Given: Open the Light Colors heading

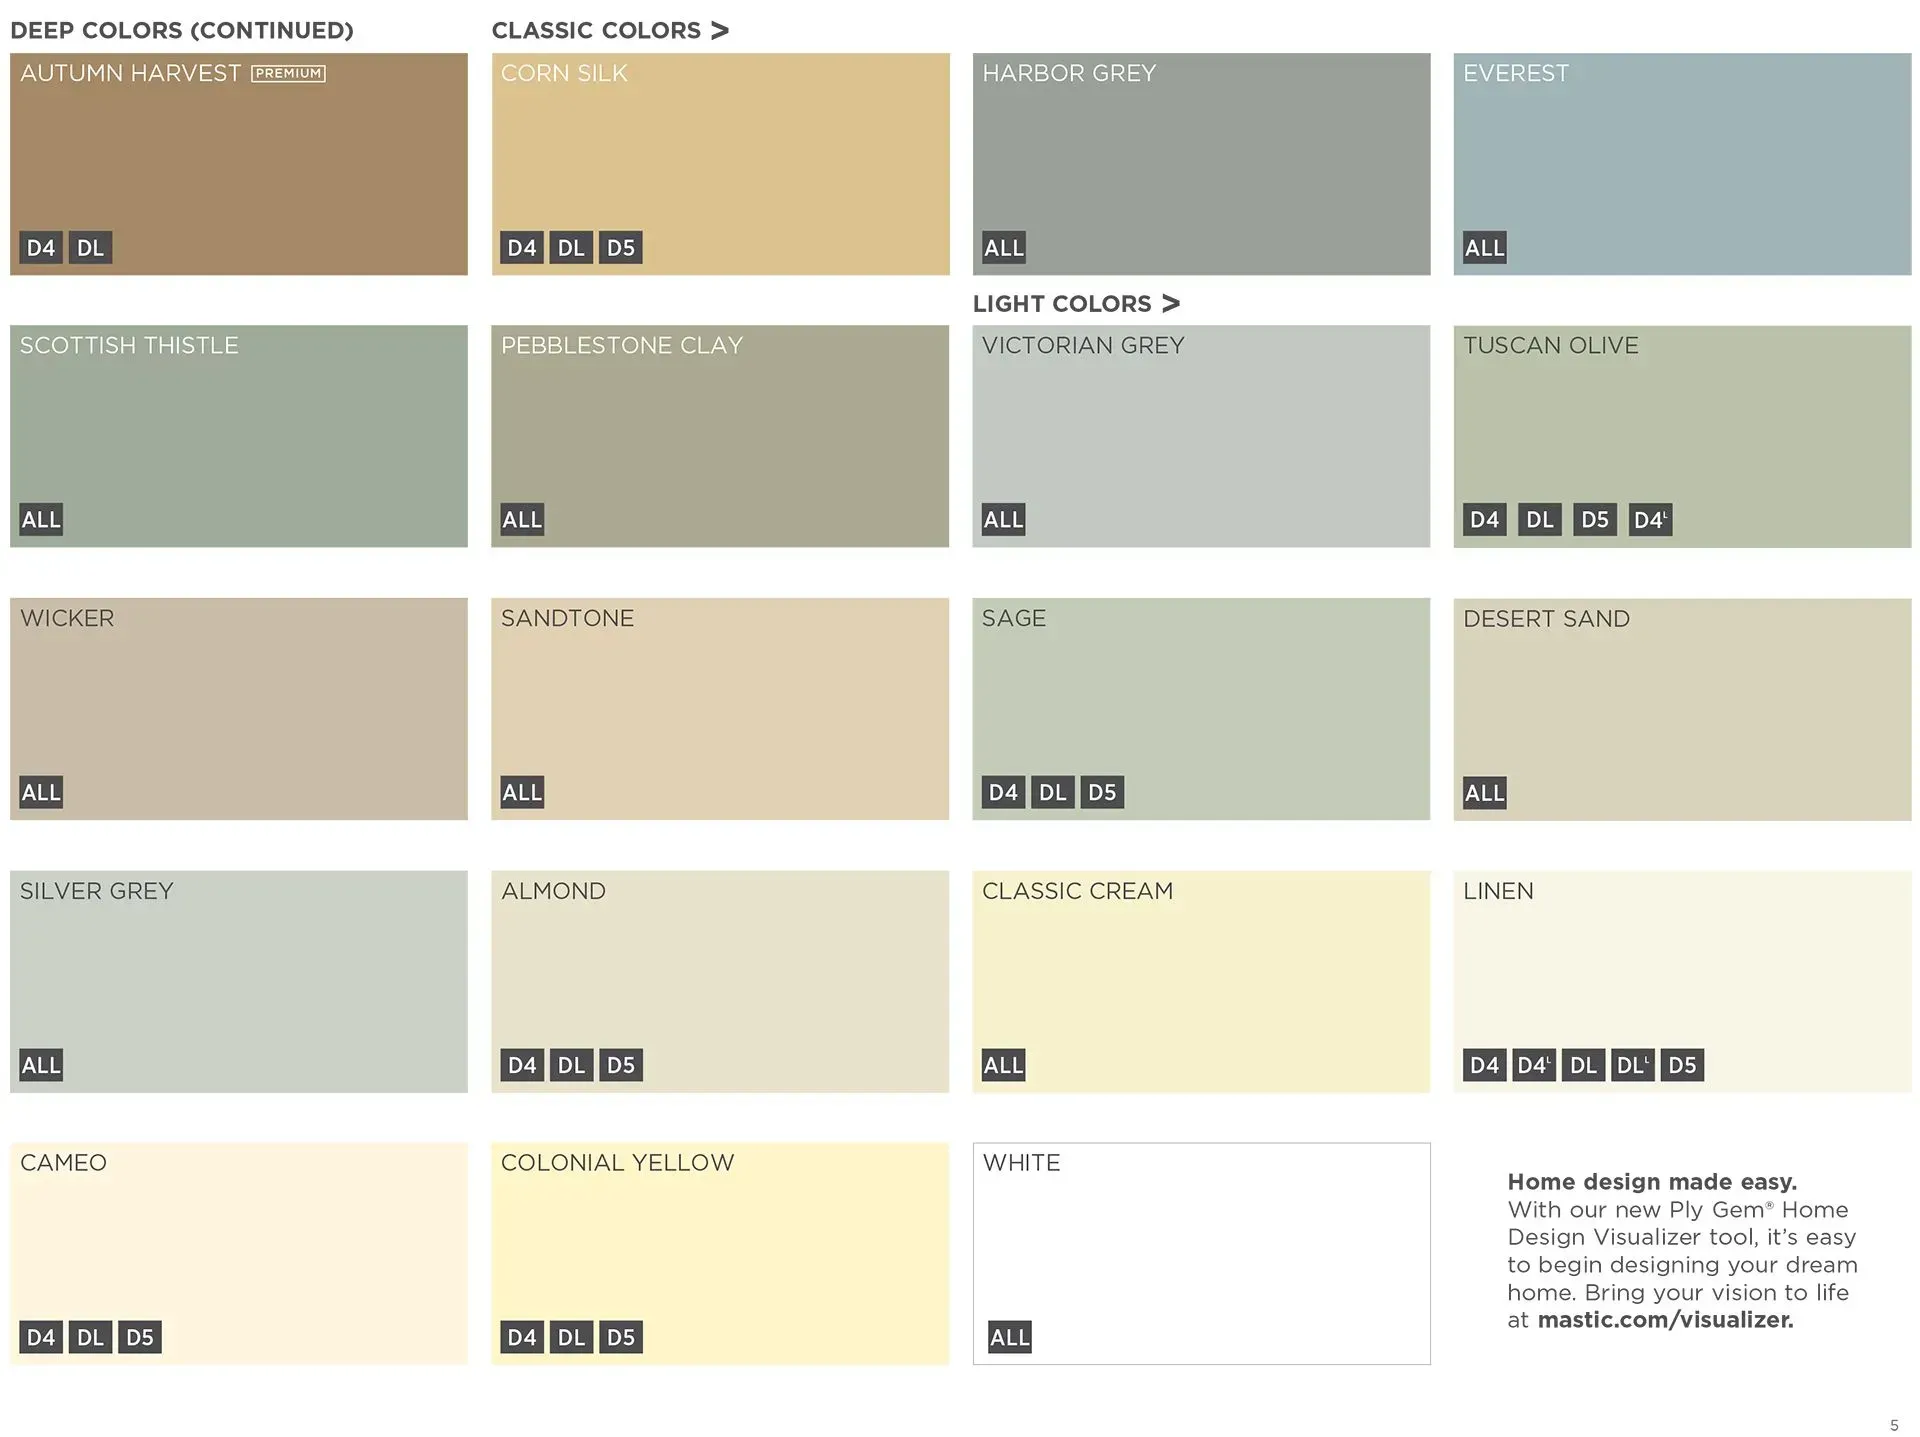Looking at the screenshot, I should point(1062,303).
